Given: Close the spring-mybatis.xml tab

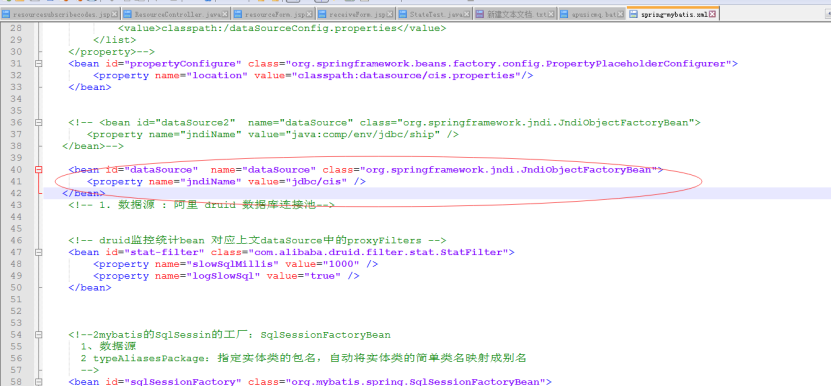Looking at the screenshot, I should click(x=713, y=14).
